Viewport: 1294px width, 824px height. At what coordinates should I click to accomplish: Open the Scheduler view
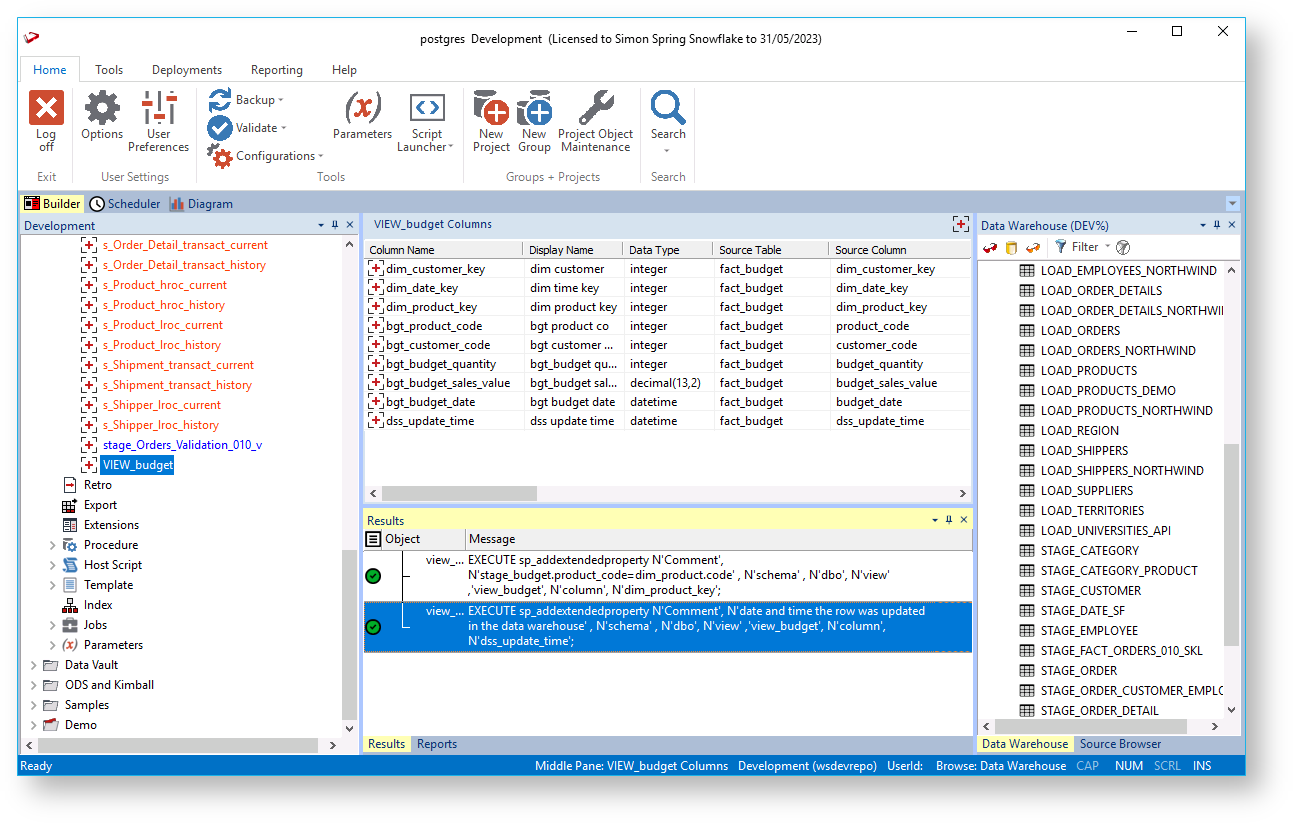(x=125, y=204)
